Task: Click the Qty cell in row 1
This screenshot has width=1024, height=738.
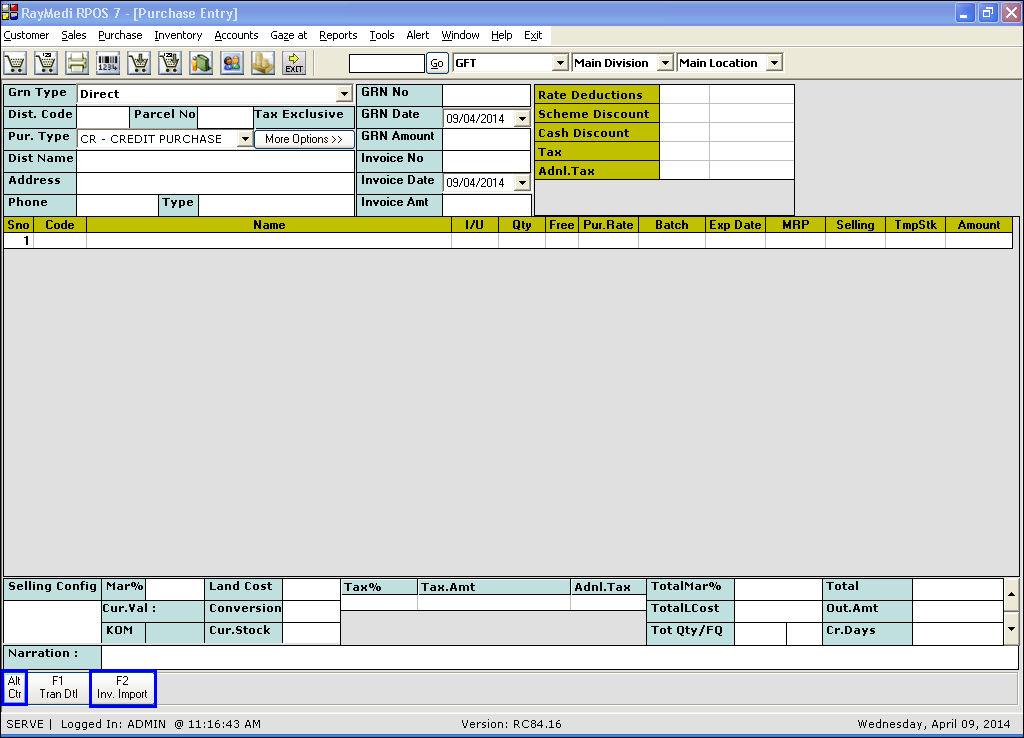Action: pos(521,240)
